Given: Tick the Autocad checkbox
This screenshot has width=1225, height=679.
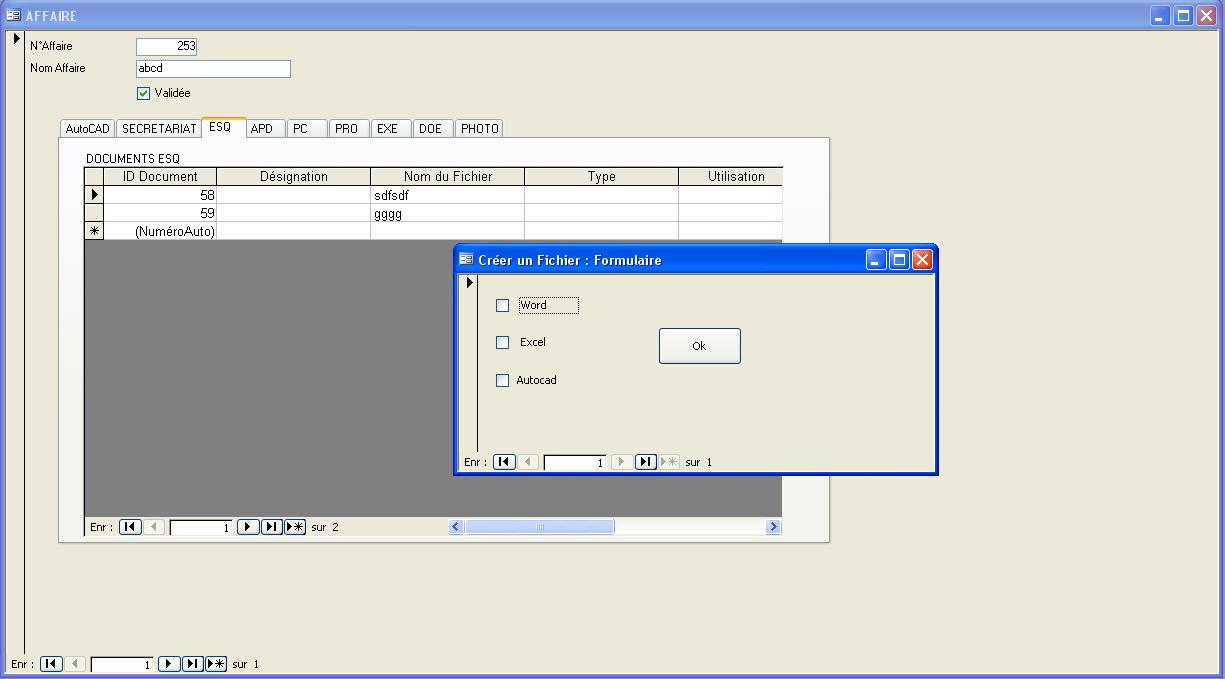Looking at the screenshot, I should click(503, 381).
